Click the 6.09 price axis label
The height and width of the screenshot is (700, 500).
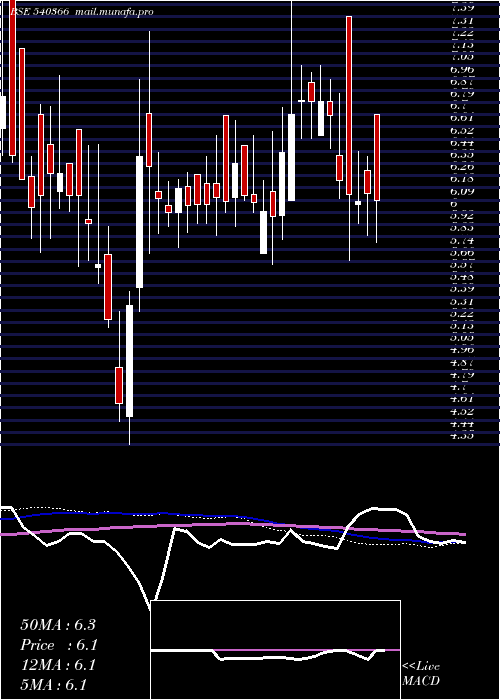(462, 192)
